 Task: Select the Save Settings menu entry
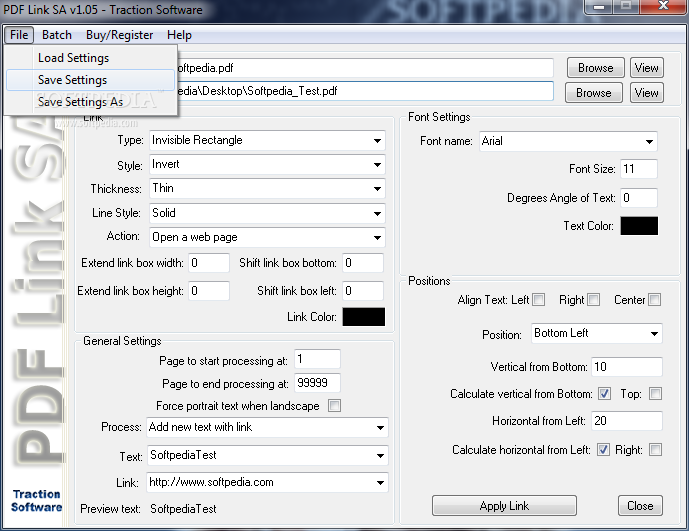click(x=91, y=80)
